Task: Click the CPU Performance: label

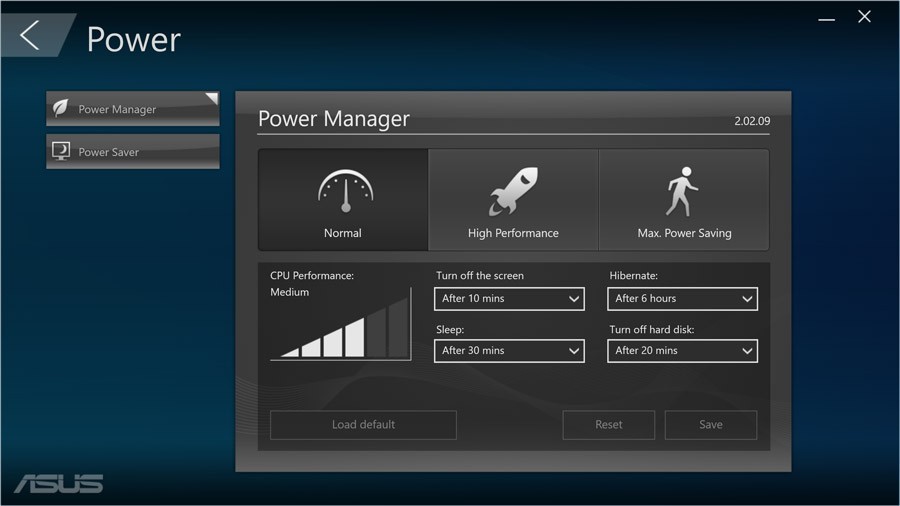Action: [x=312, y=275]
